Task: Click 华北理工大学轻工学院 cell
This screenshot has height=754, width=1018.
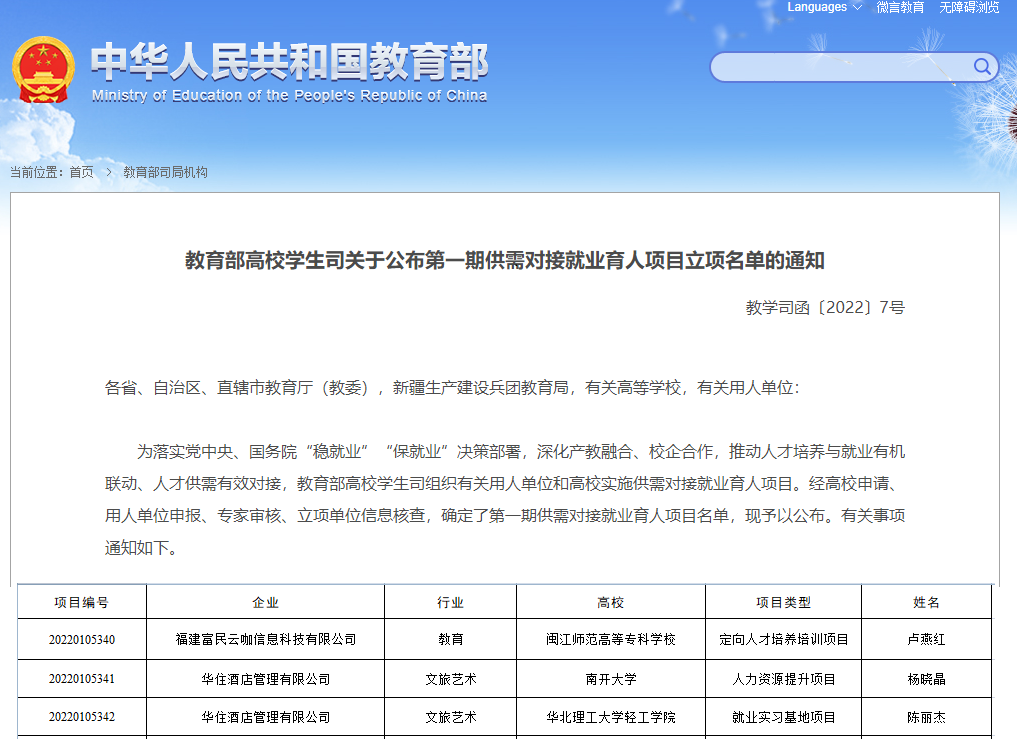Action: click(611, 717)
